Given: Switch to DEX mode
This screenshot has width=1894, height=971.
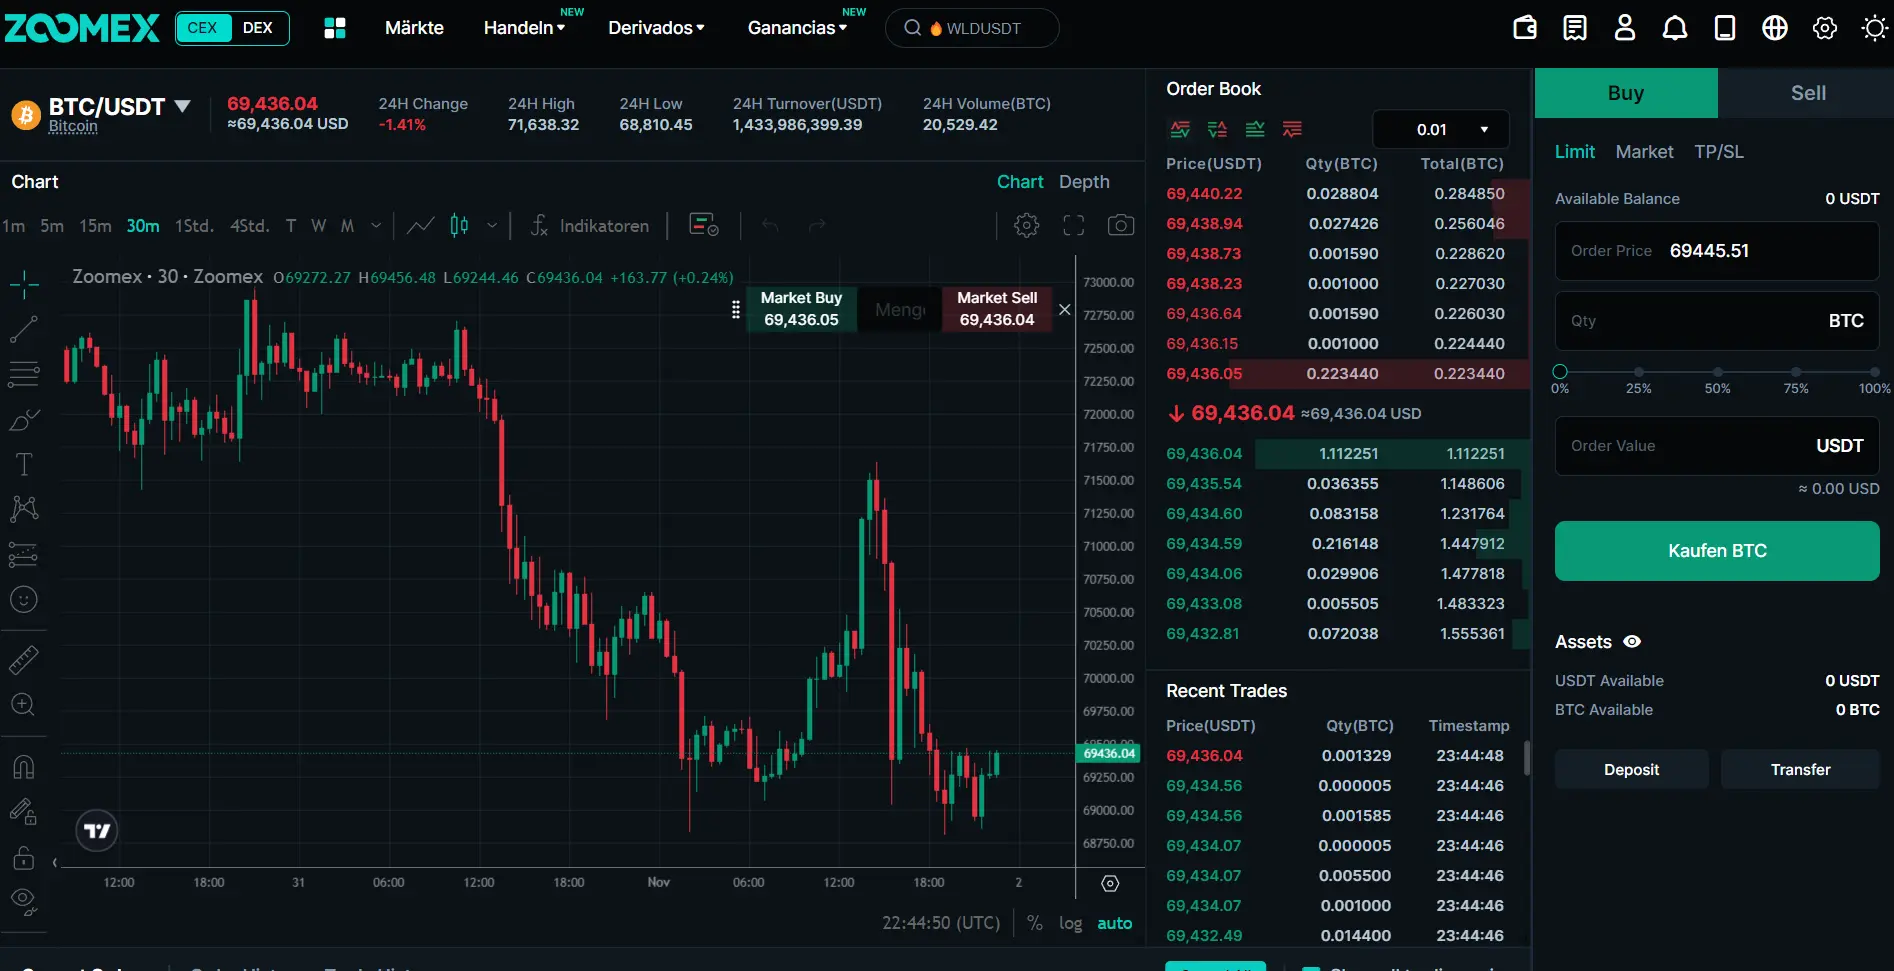Looking at the screenshot, I should [x=258, y=28].
